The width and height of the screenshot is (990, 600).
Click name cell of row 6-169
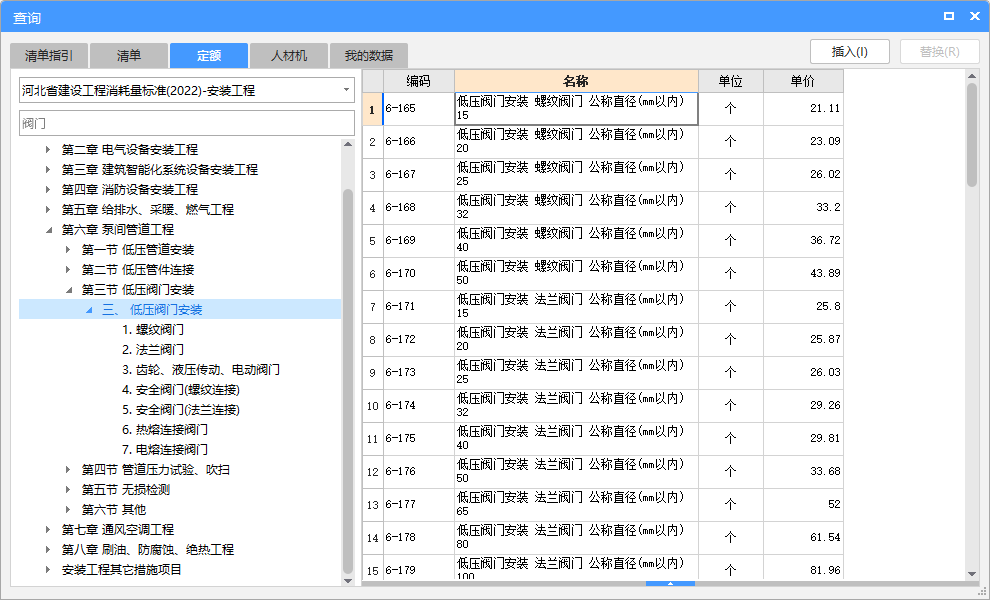576,241
